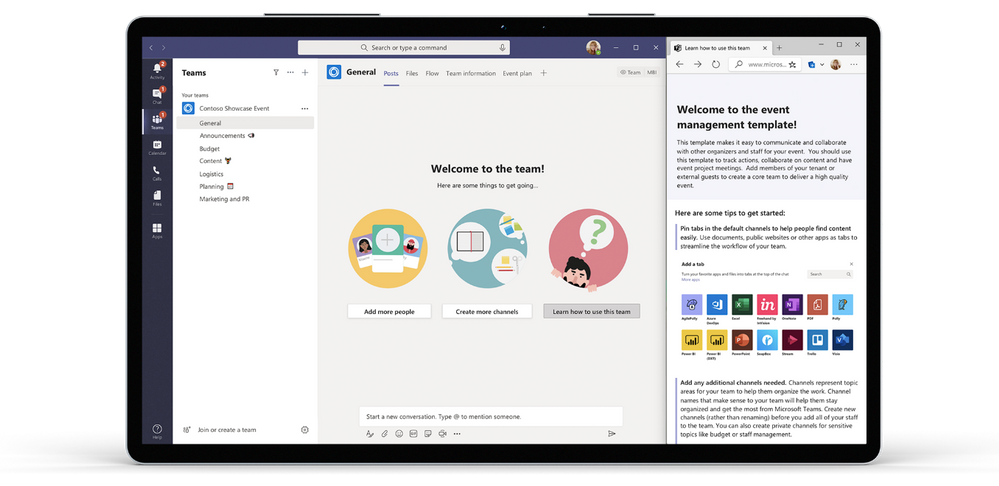Screen dimensions: 999x486
Task: Go back with the Teams back arrow
Action: pos(151,48)
